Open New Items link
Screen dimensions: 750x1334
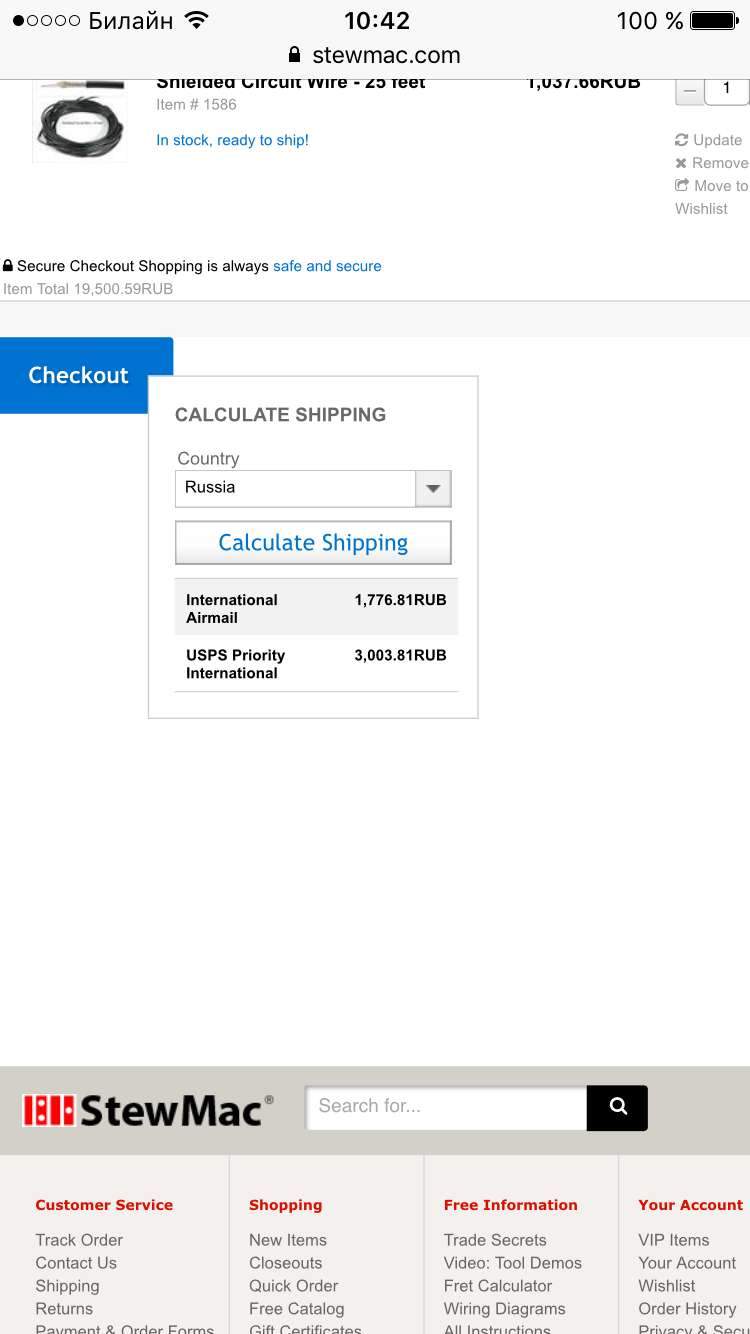coord(288,1240)
